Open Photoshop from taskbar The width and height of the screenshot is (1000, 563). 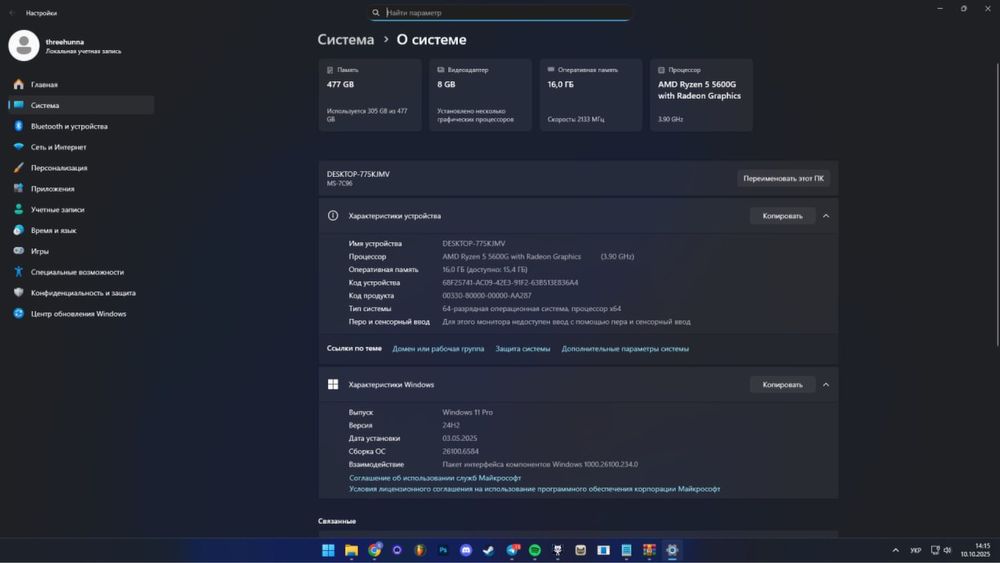(x=443, y=550)
